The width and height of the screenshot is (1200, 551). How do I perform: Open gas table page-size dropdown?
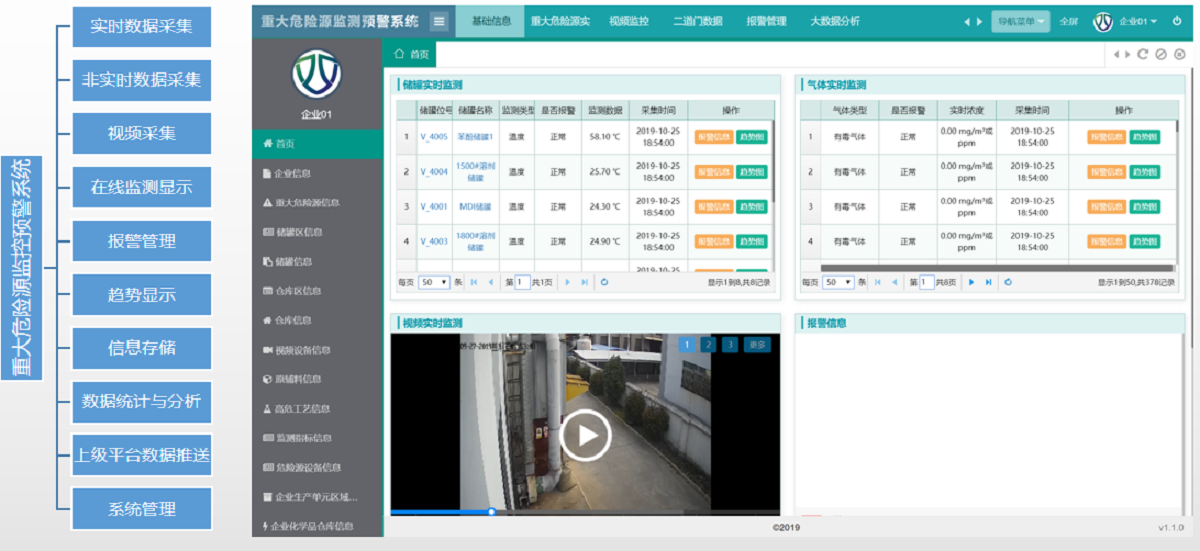click(x=838, y=282)
